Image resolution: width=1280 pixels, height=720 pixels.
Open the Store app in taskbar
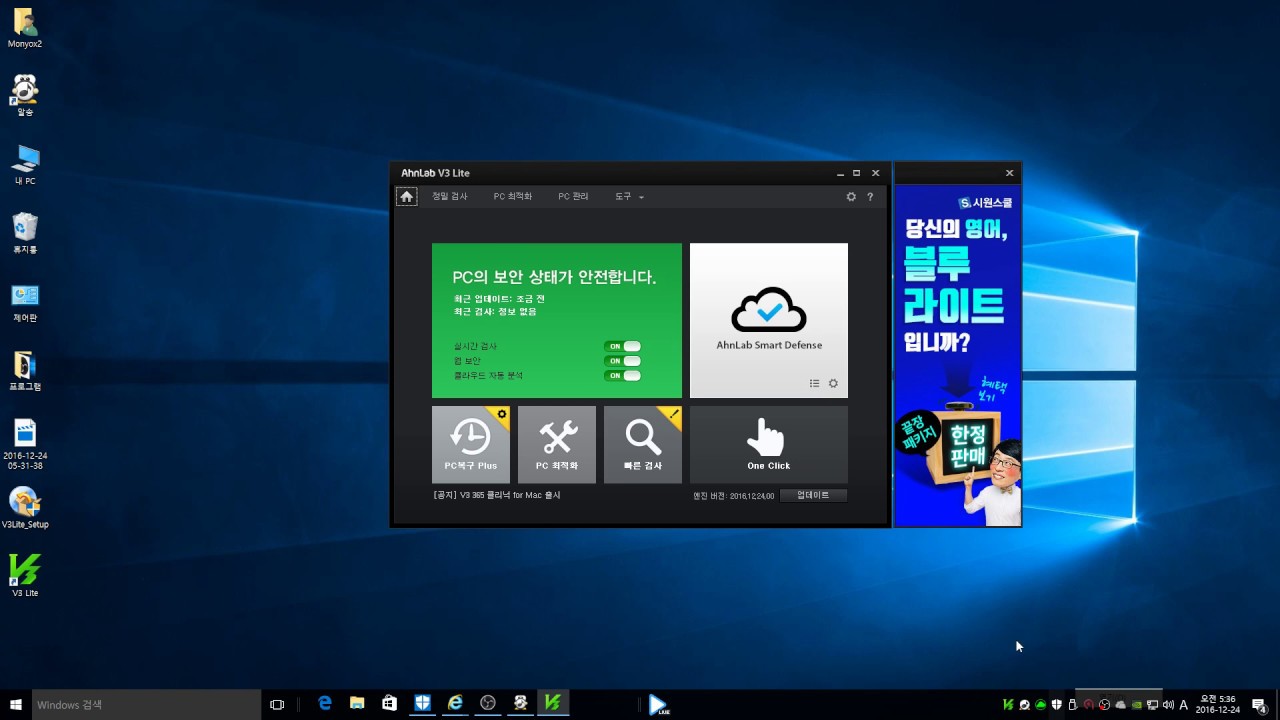click(390, 704)
